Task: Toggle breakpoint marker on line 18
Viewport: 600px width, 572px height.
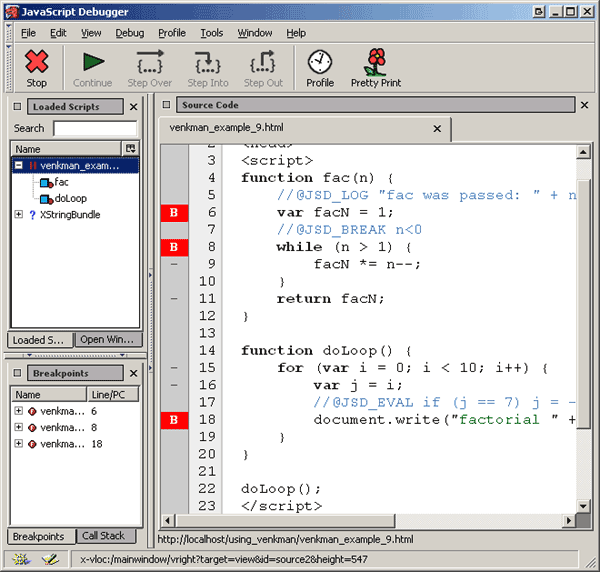Action: pos(174,420)
